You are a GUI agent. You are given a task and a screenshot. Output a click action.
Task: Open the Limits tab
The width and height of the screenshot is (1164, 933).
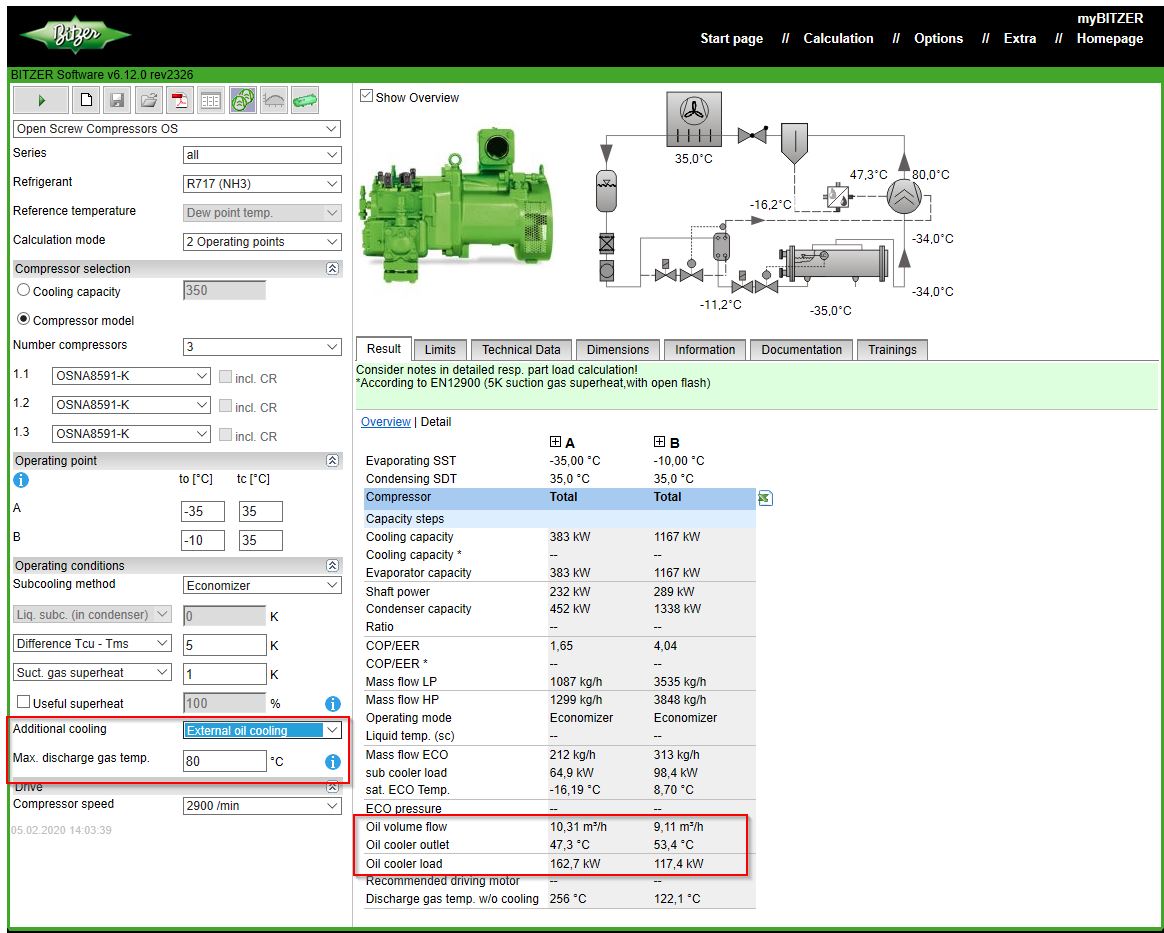(440, 350)
